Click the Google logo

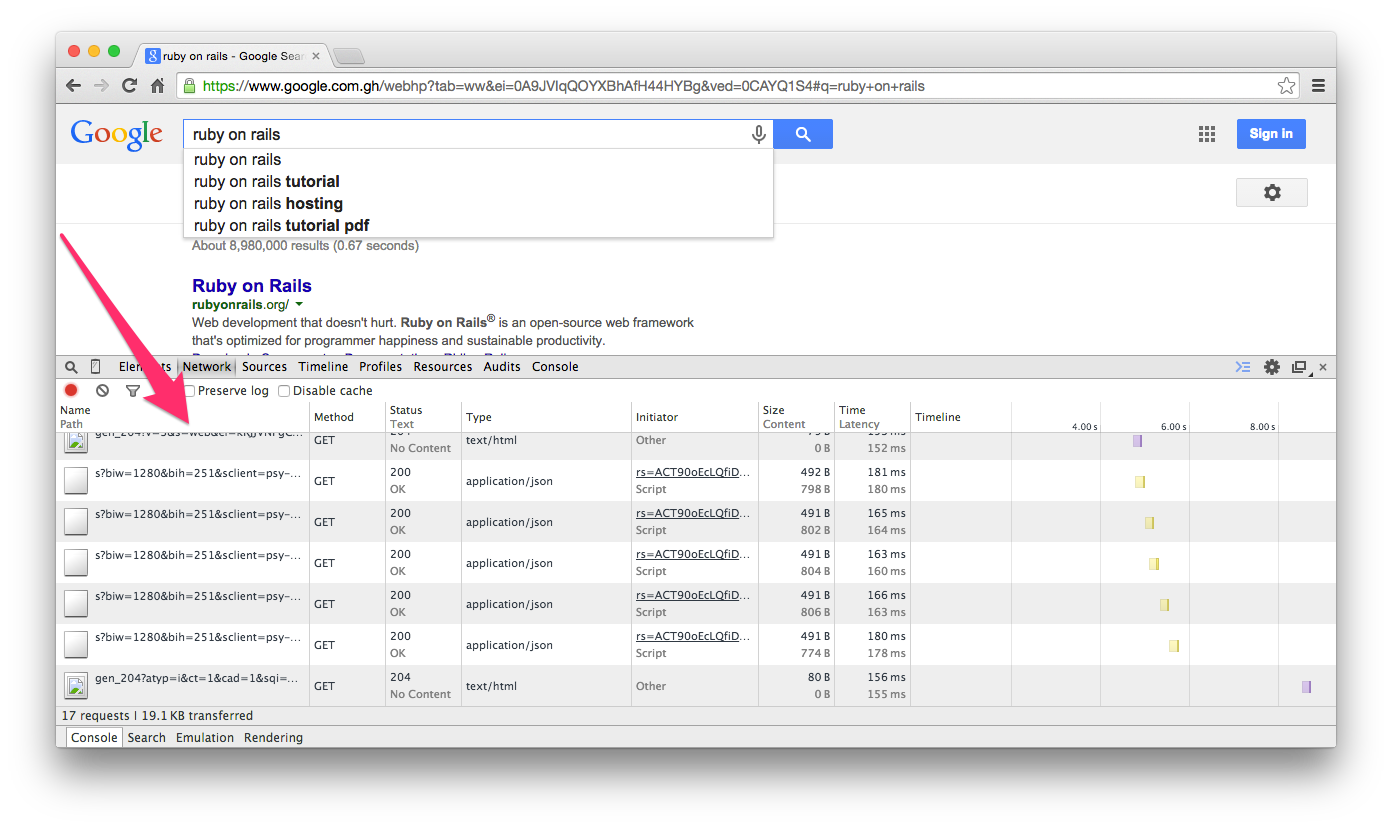pyautogui.click(x=116, y=135)
